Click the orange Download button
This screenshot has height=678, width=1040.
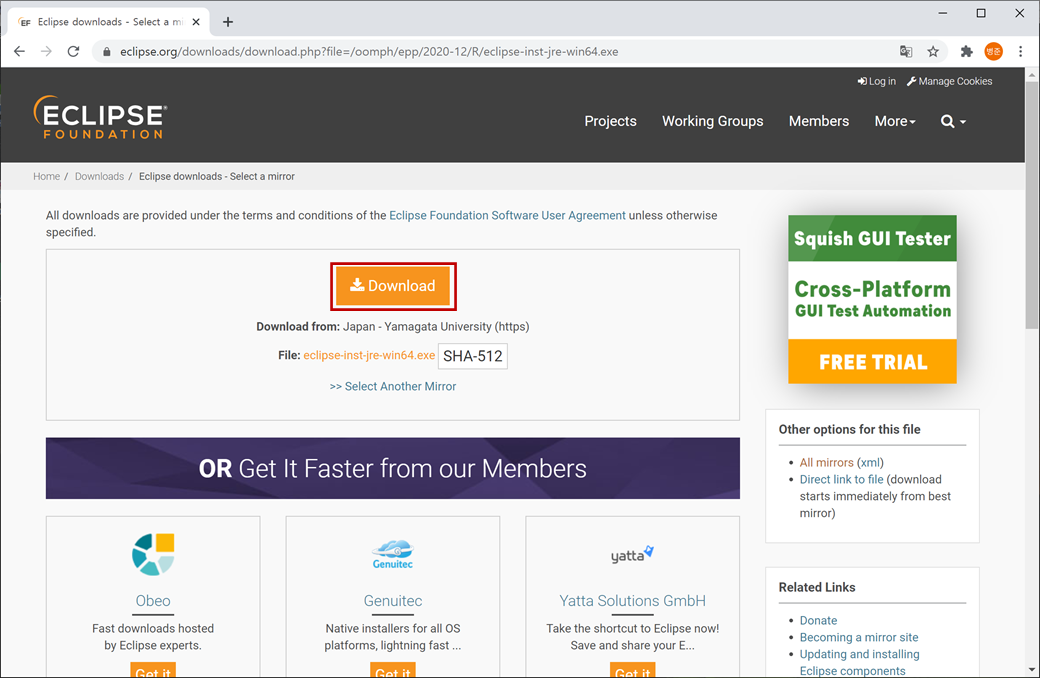(x=393, y=286)
